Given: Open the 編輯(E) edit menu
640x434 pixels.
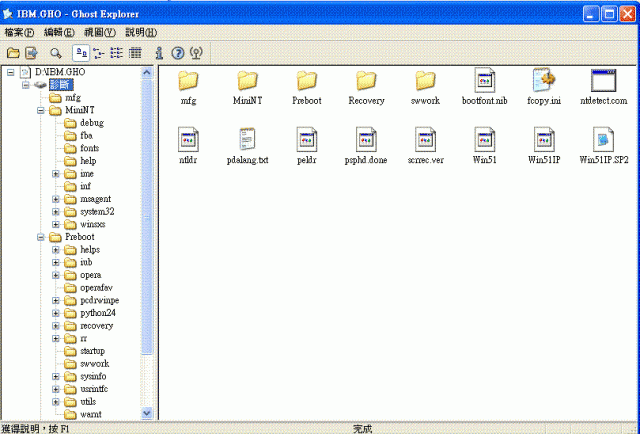Looking at the screenshot, I should point(59,33).
